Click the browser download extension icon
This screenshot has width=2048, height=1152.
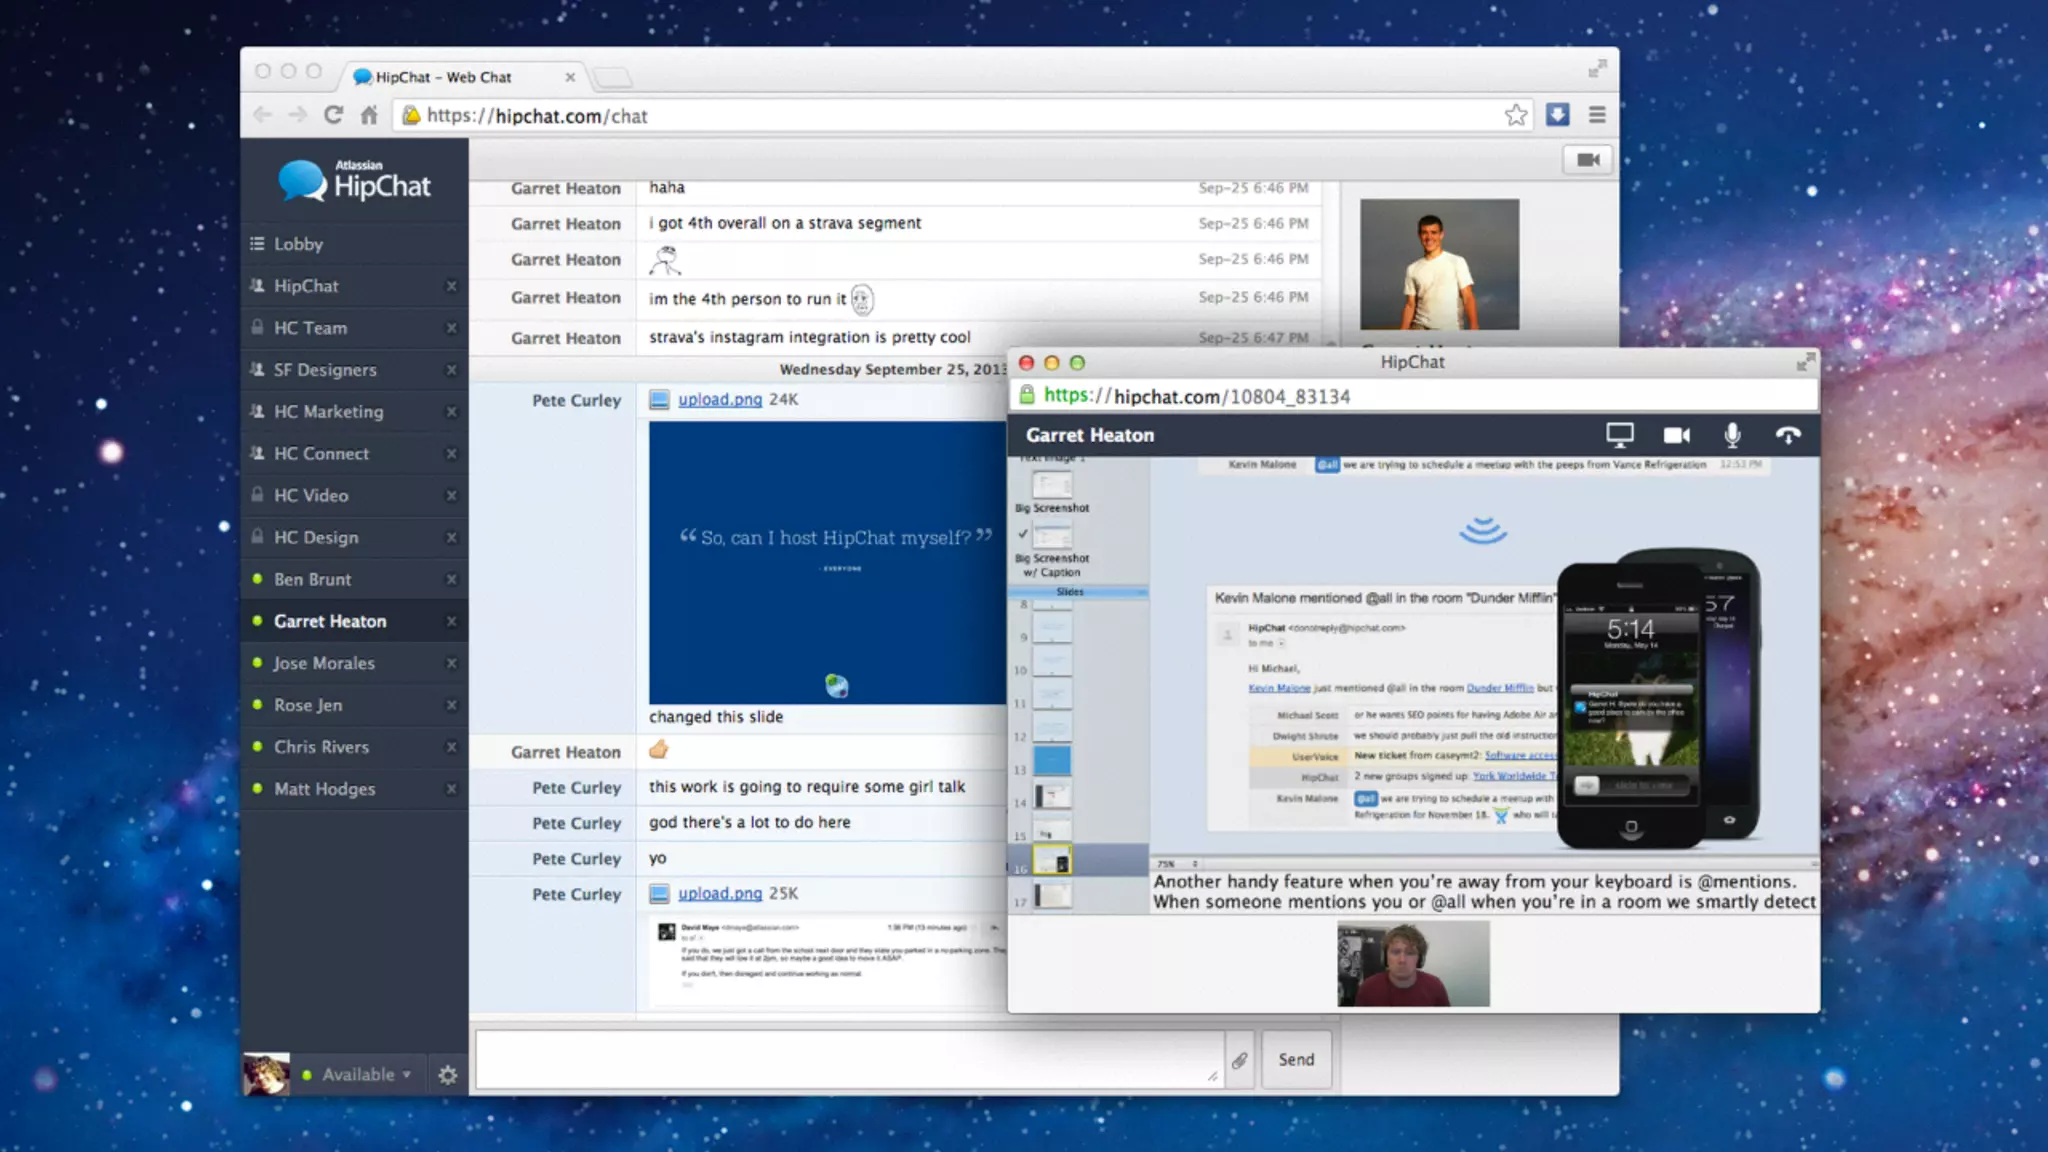click(x=1557, y=115)
